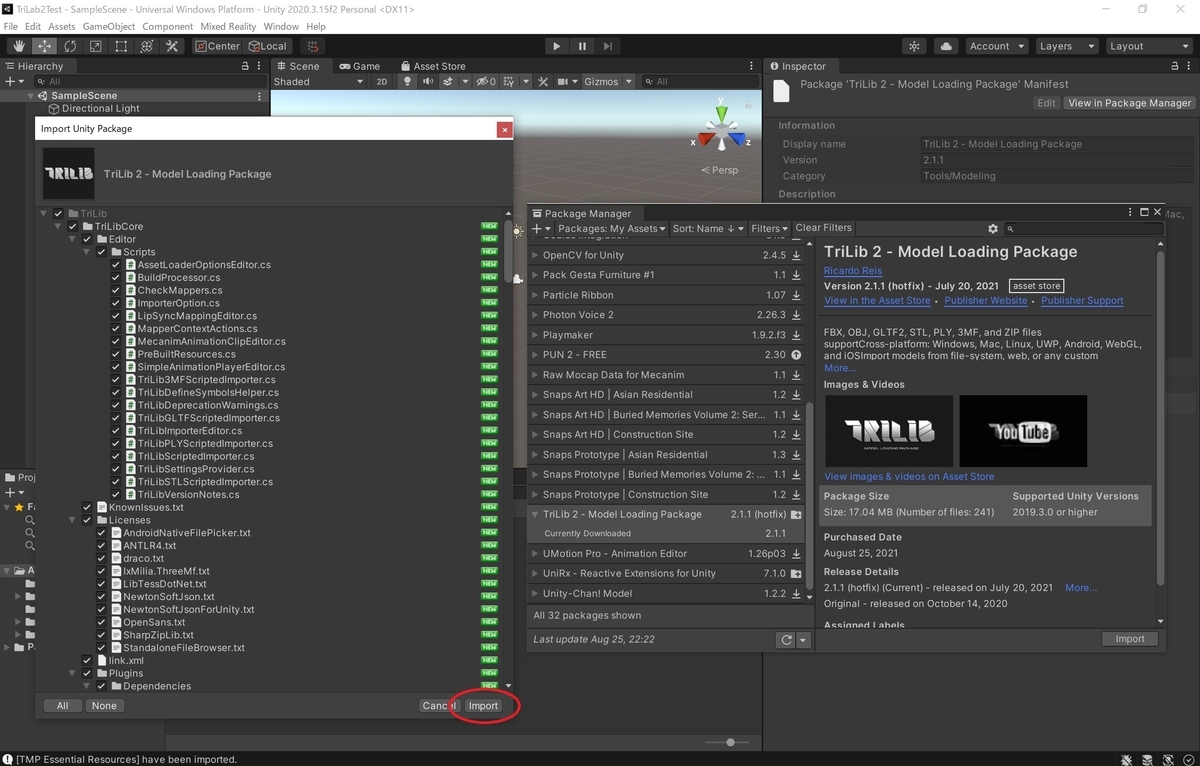The image size is (1200, 766).
Task: Open Collab sun icon in toolbar
Action: point(914,46)
